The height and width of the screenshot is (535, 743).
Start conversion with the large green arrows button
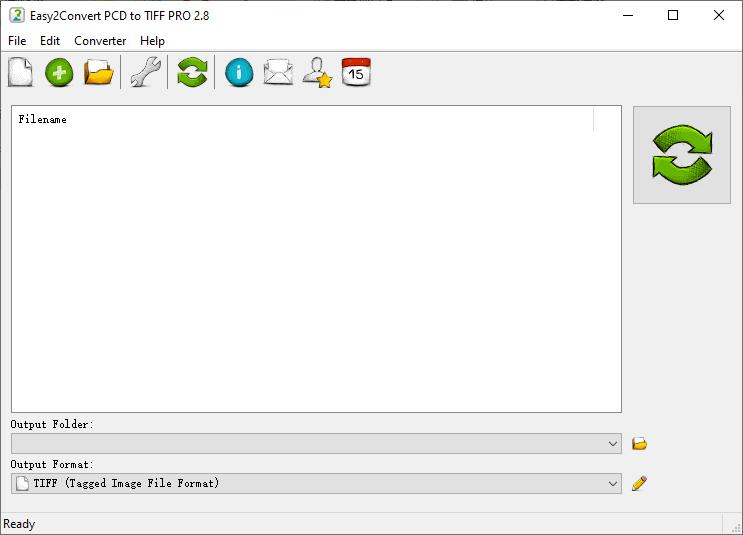click(682, 155)
